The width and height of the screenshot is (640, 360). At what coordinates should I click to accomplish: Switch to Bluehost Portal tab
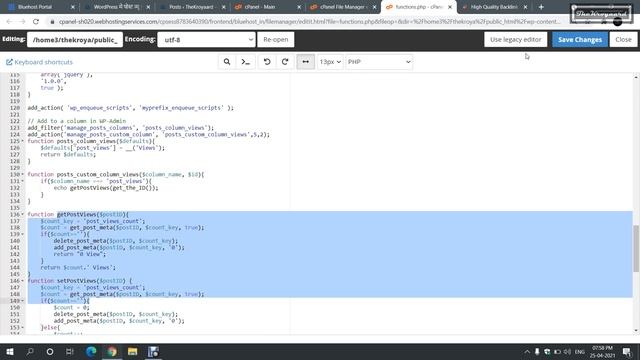(x=40, y=7)
